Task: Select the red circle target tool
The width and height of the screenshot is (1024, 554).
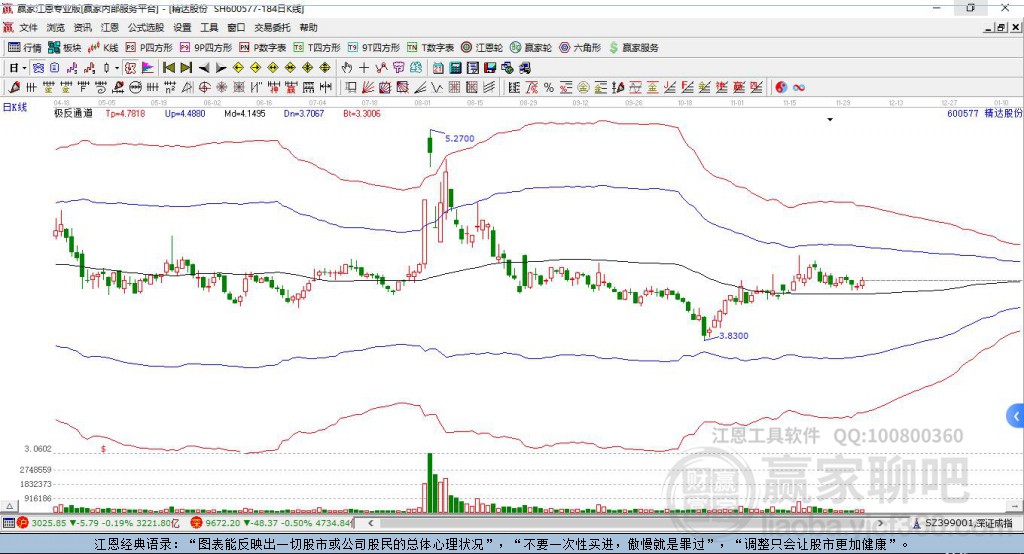Action: [x=204, y=87]
